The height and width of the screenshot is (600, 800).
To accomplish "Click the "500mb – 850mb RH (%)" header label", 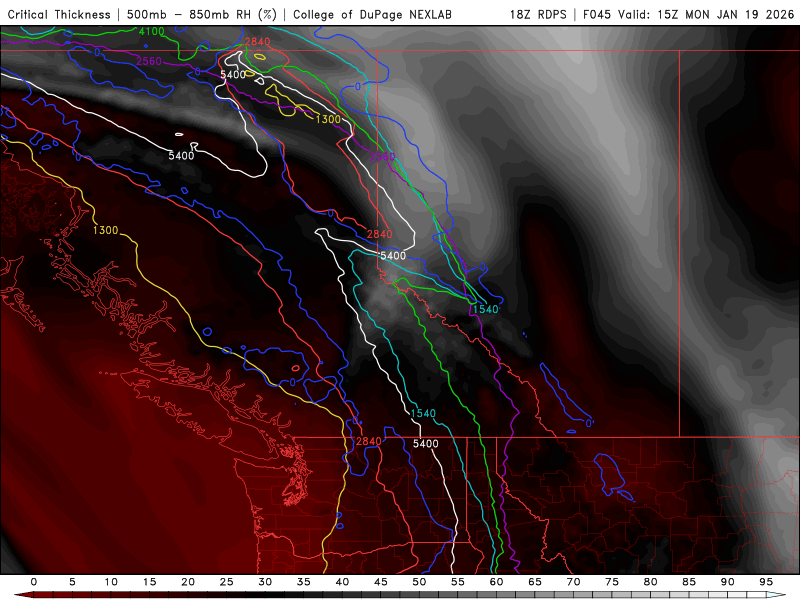I will (x=202, y=15).
